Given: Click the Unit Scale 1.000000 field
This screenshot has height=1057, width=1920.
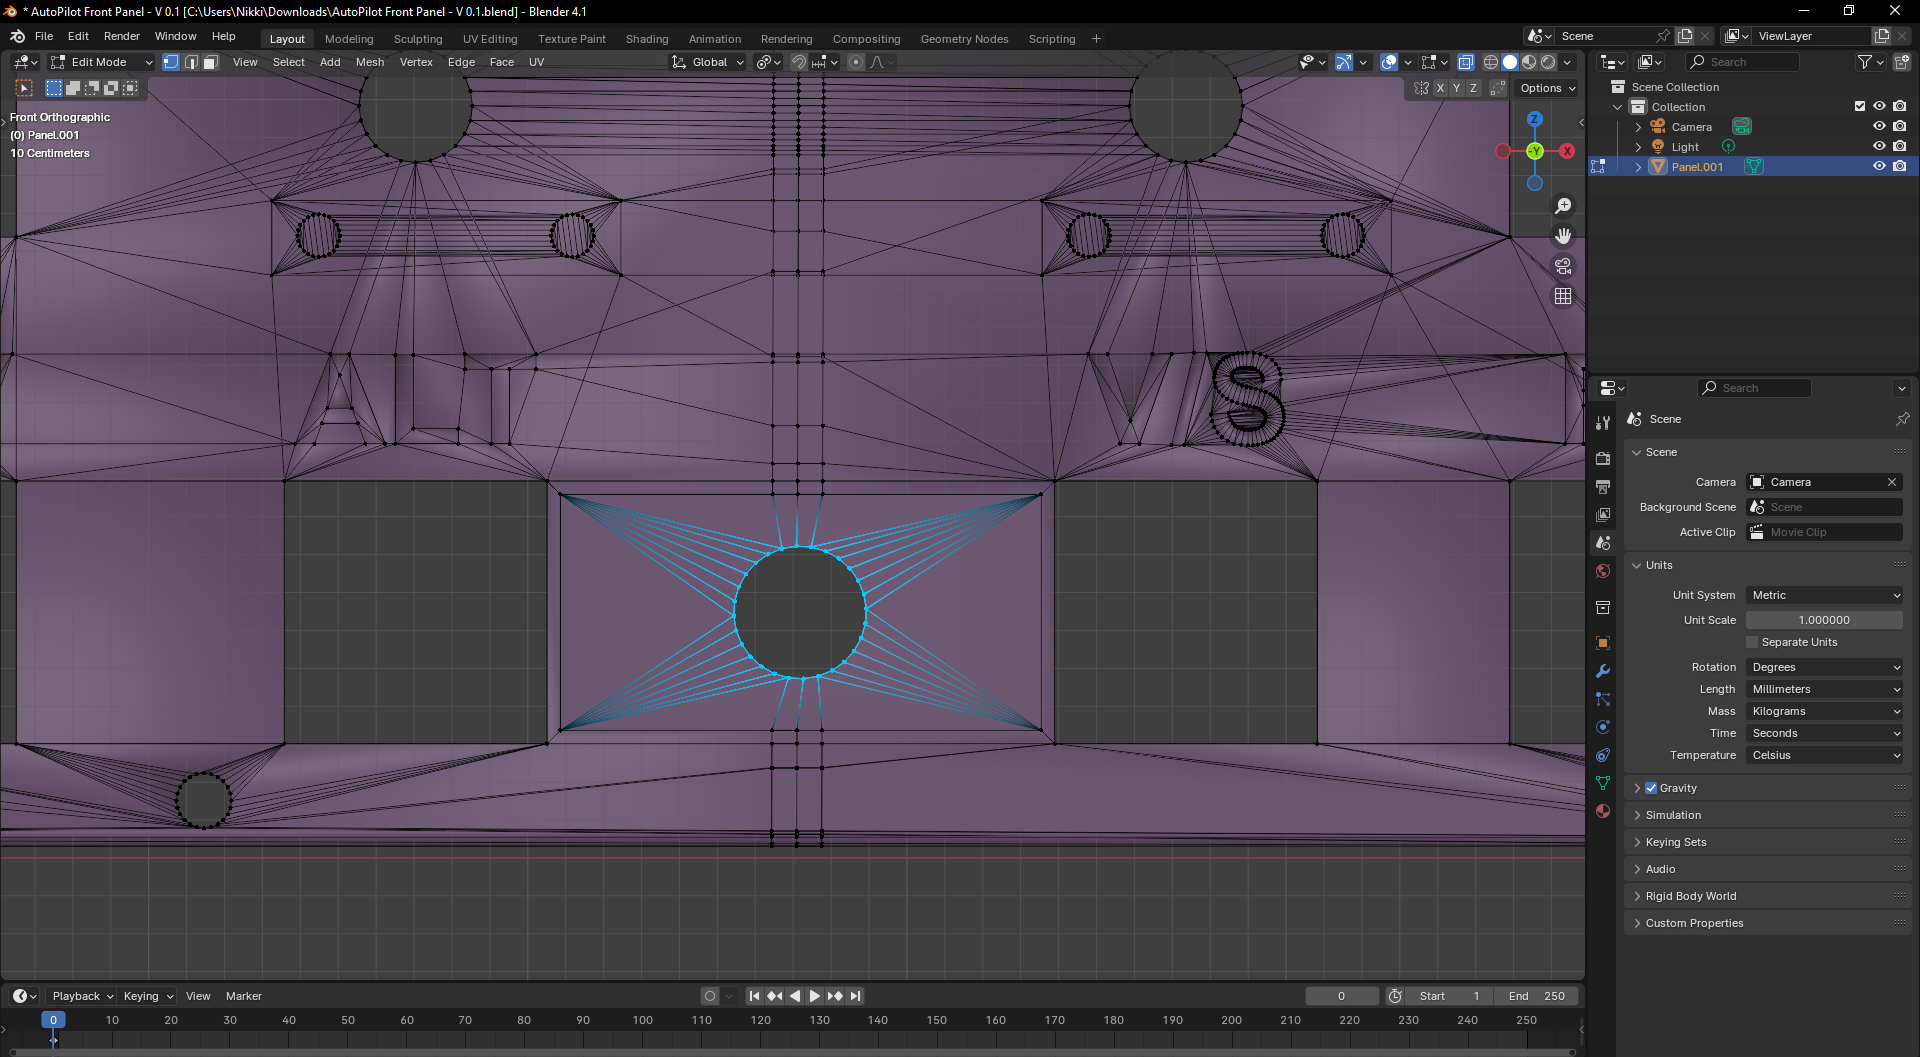Looking at the screenshot, I should coord(1824,620).
